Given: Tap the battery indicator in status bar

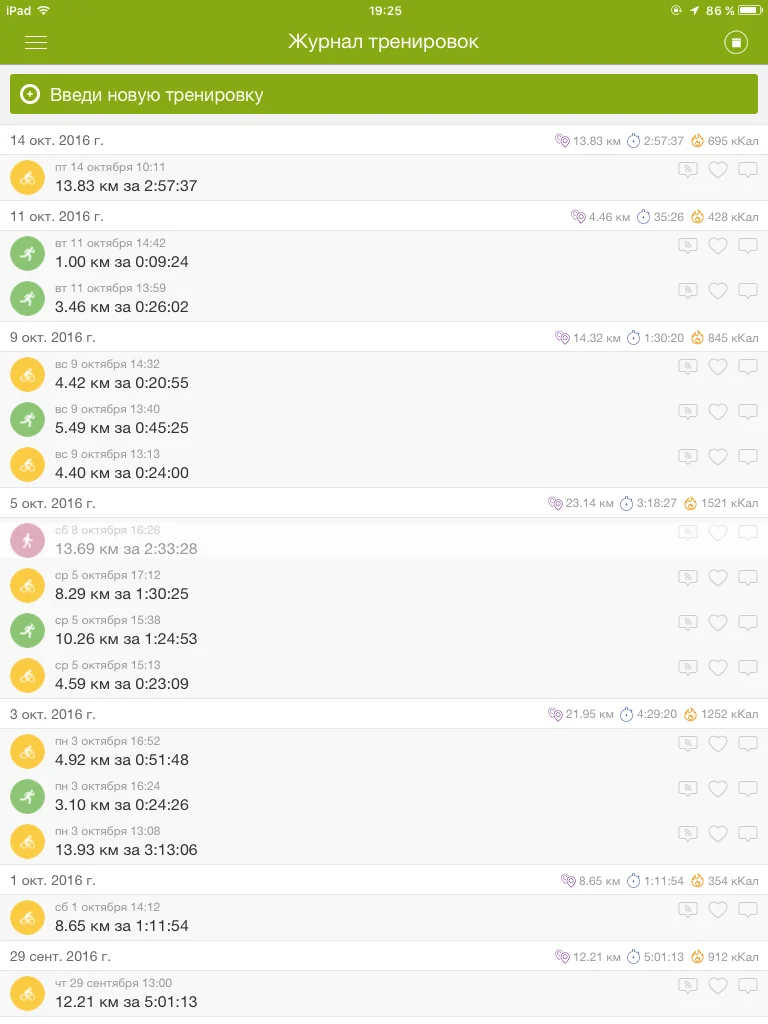Looking at the screenshot, I should (x=750, y=10).
